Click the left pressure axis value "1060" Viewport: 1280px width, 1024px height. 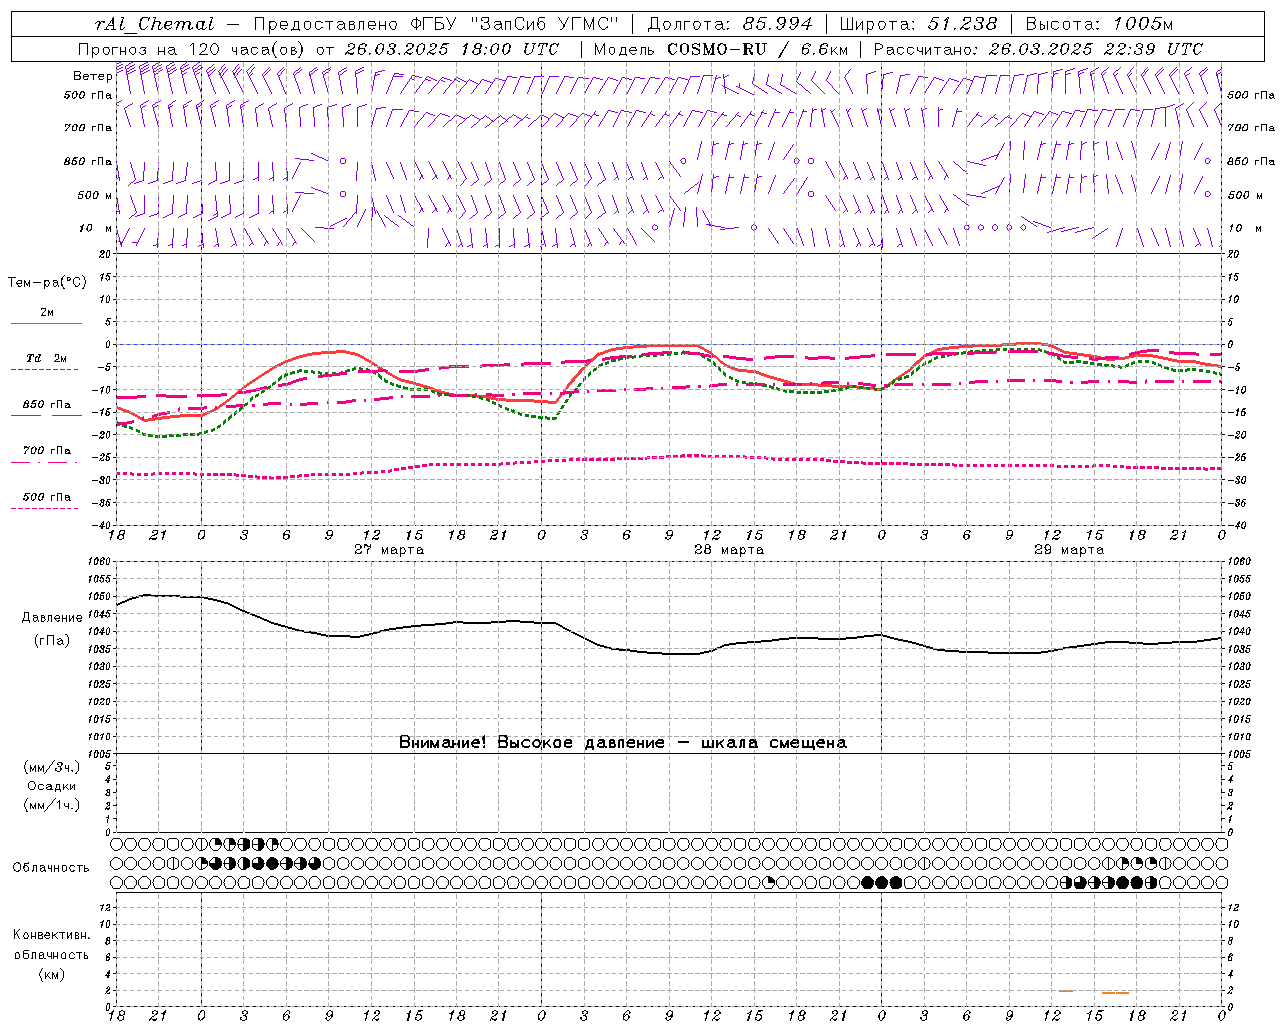pos(100,562)
